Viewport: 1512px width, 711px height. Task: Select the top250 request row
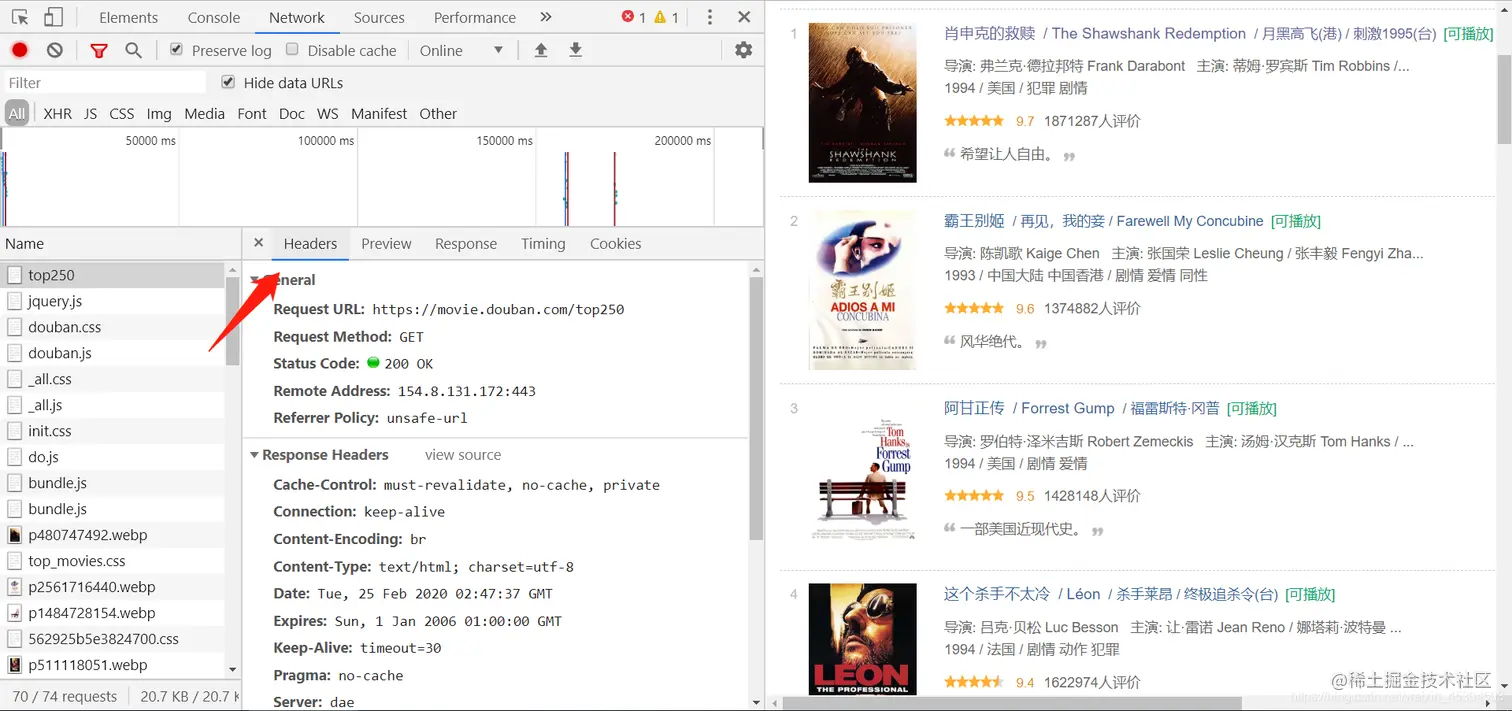click(113, 275)
